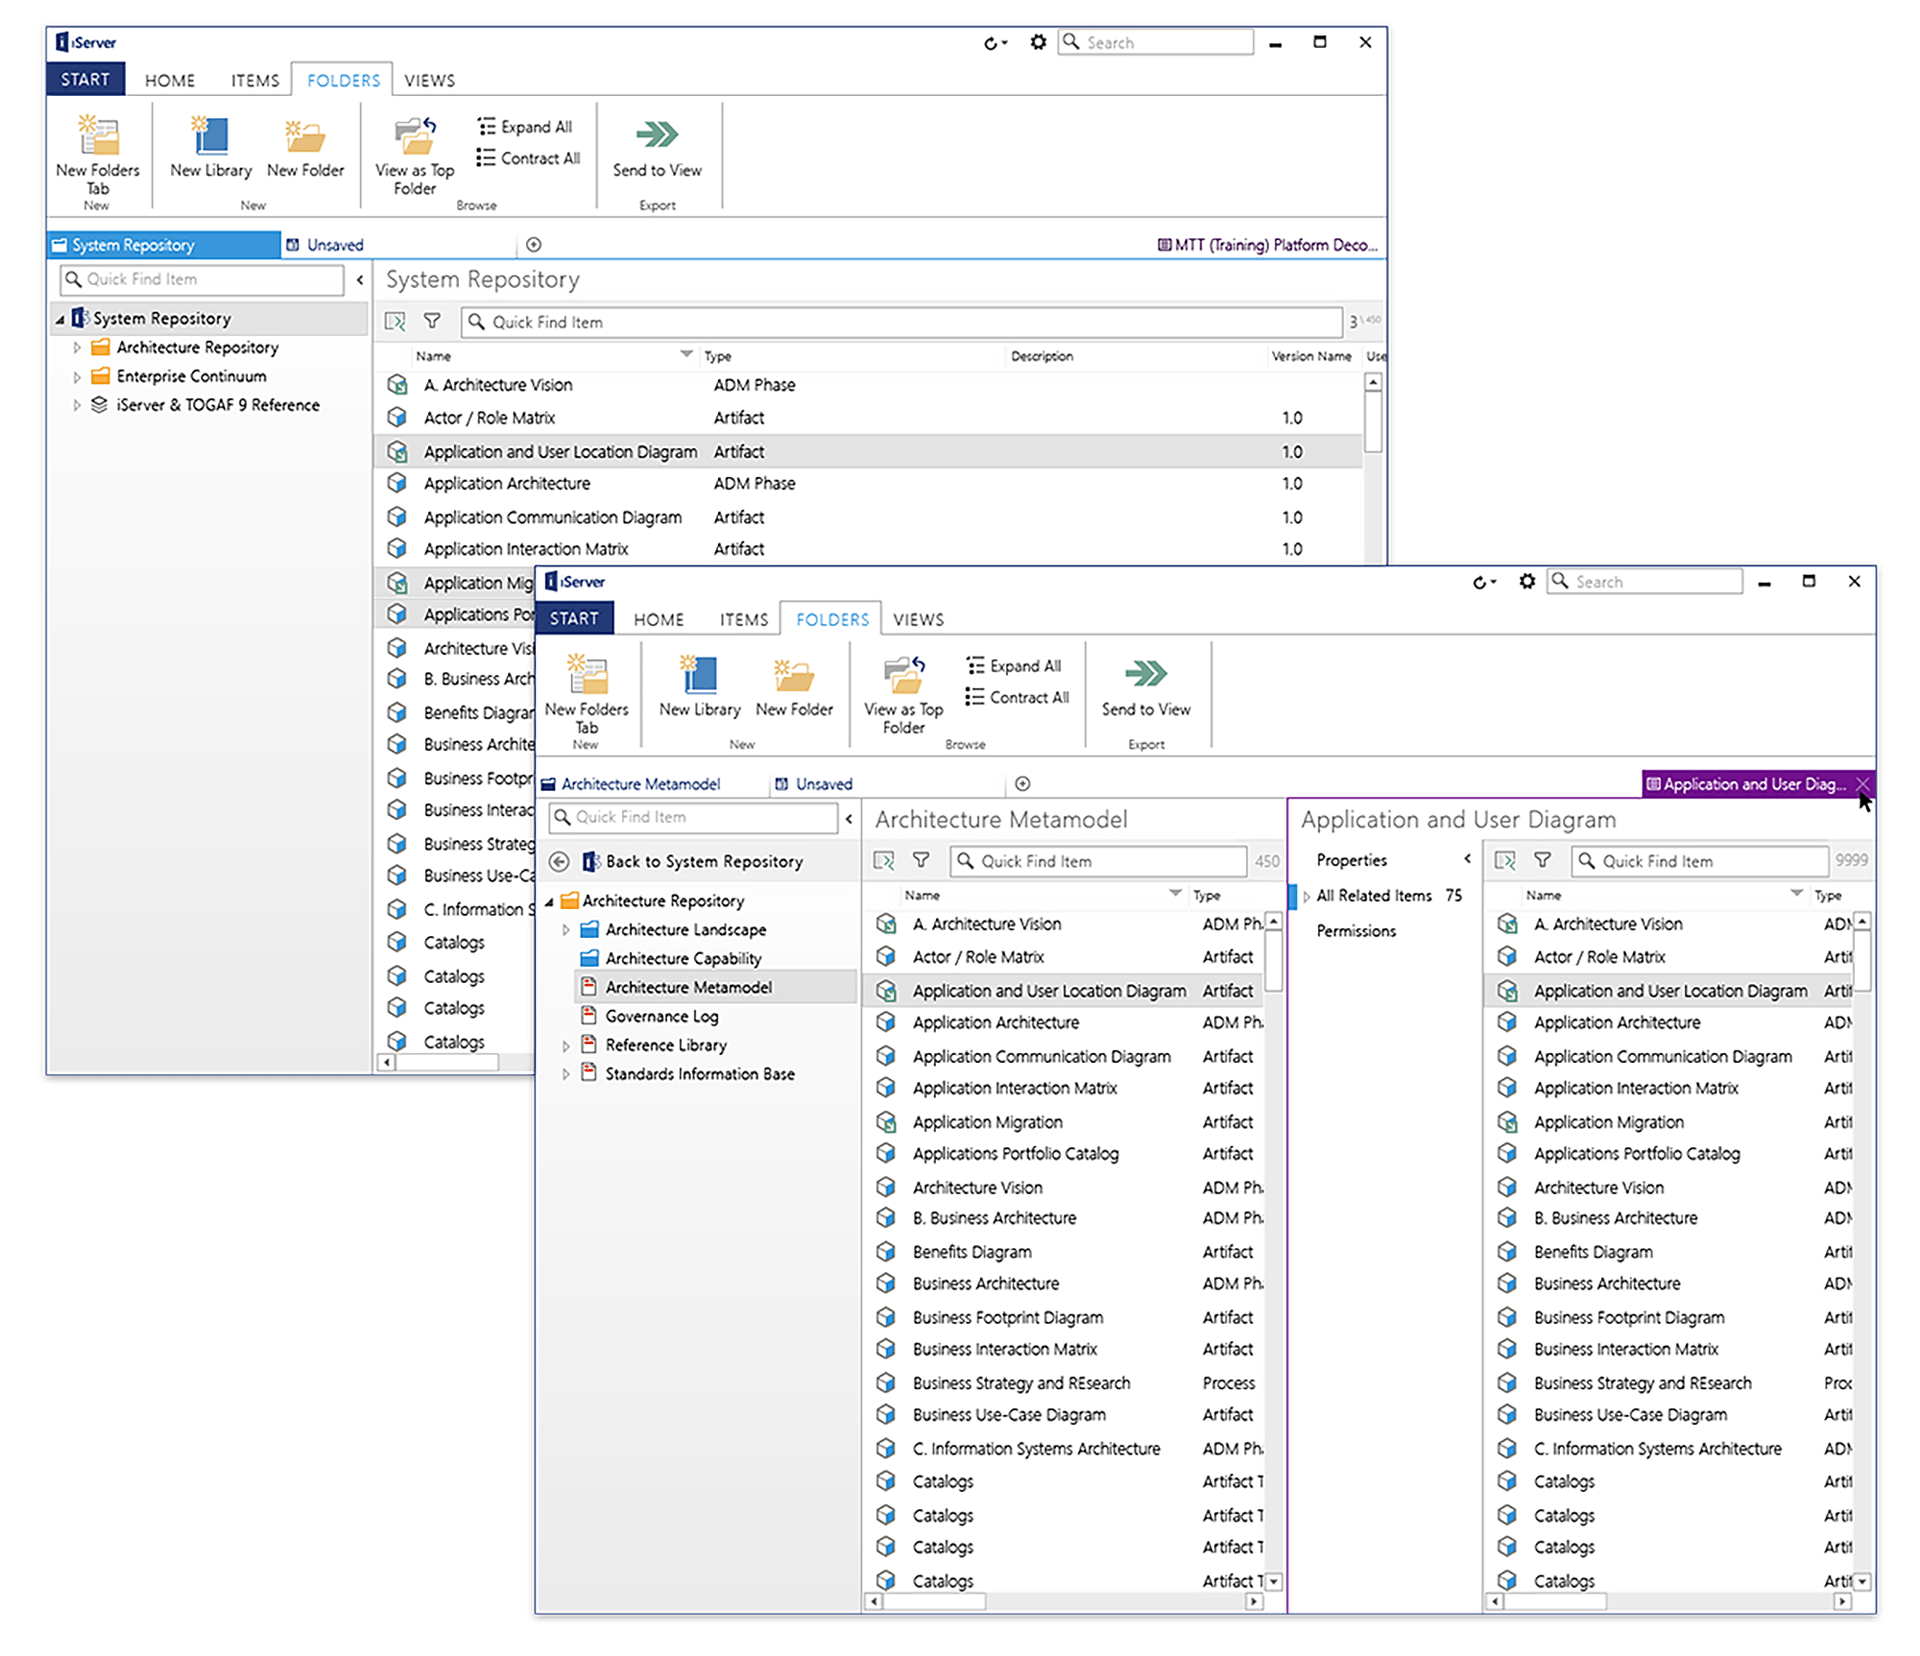The image size is (1920, 1656).
Task: Click New Folders Tab in front window ribbon
Action: point(587,695)
